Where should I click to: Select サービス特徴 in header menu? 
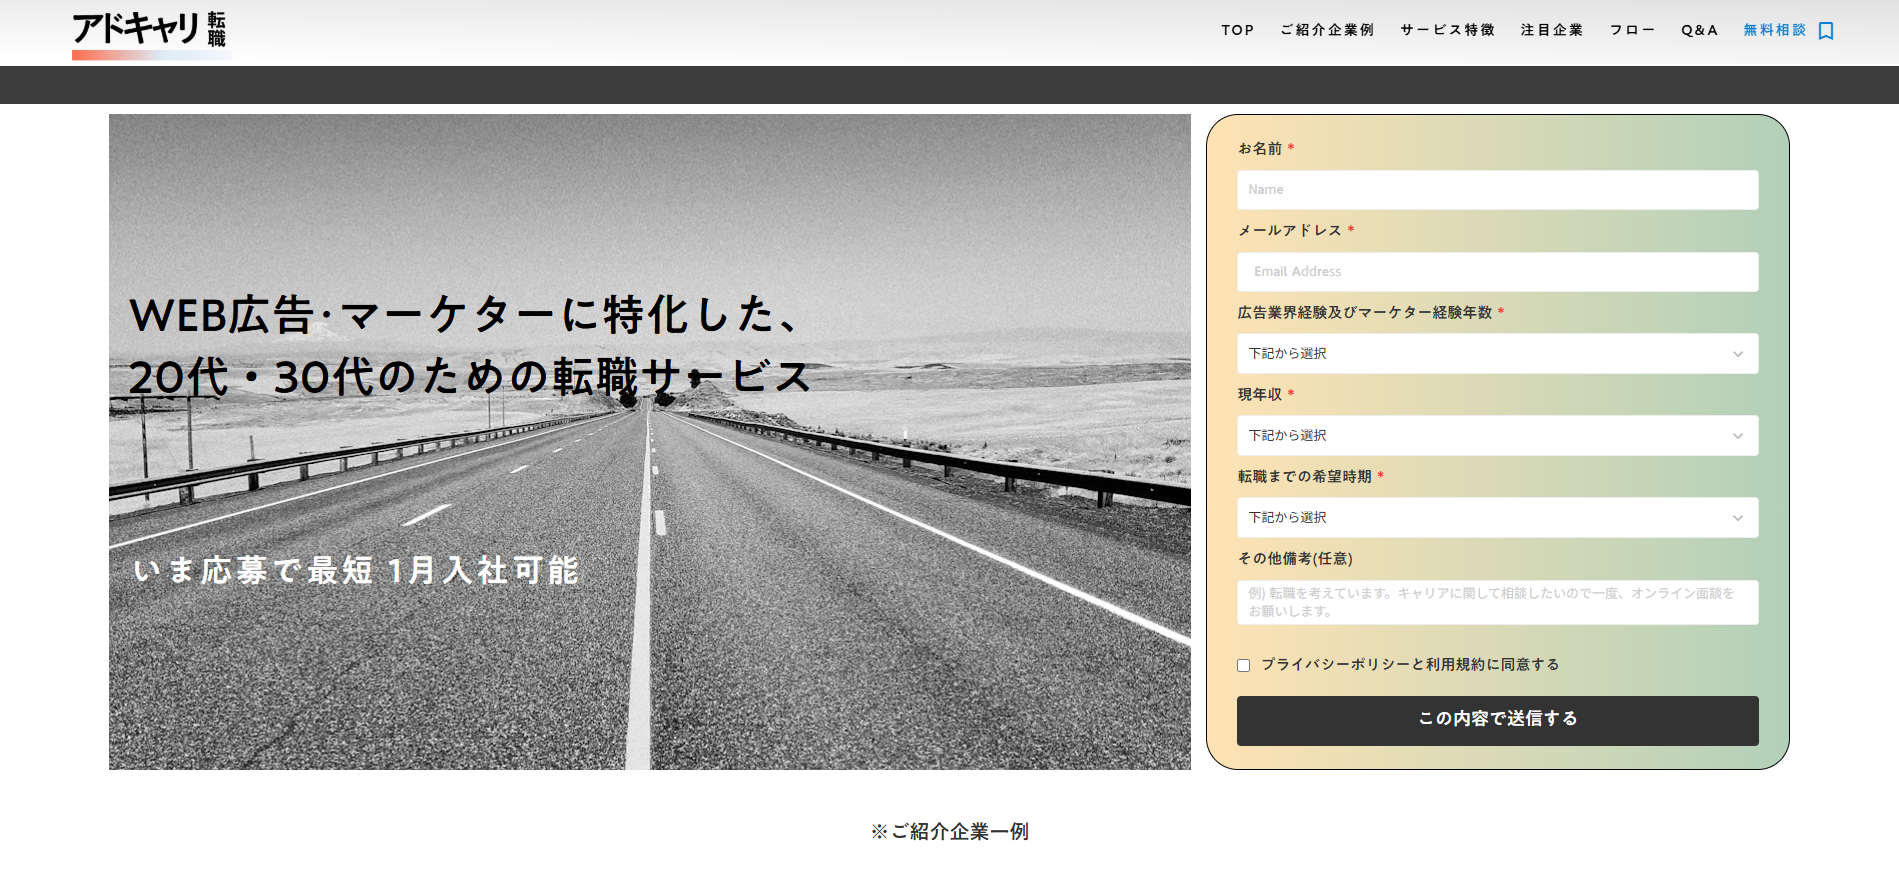point(1447,30)
